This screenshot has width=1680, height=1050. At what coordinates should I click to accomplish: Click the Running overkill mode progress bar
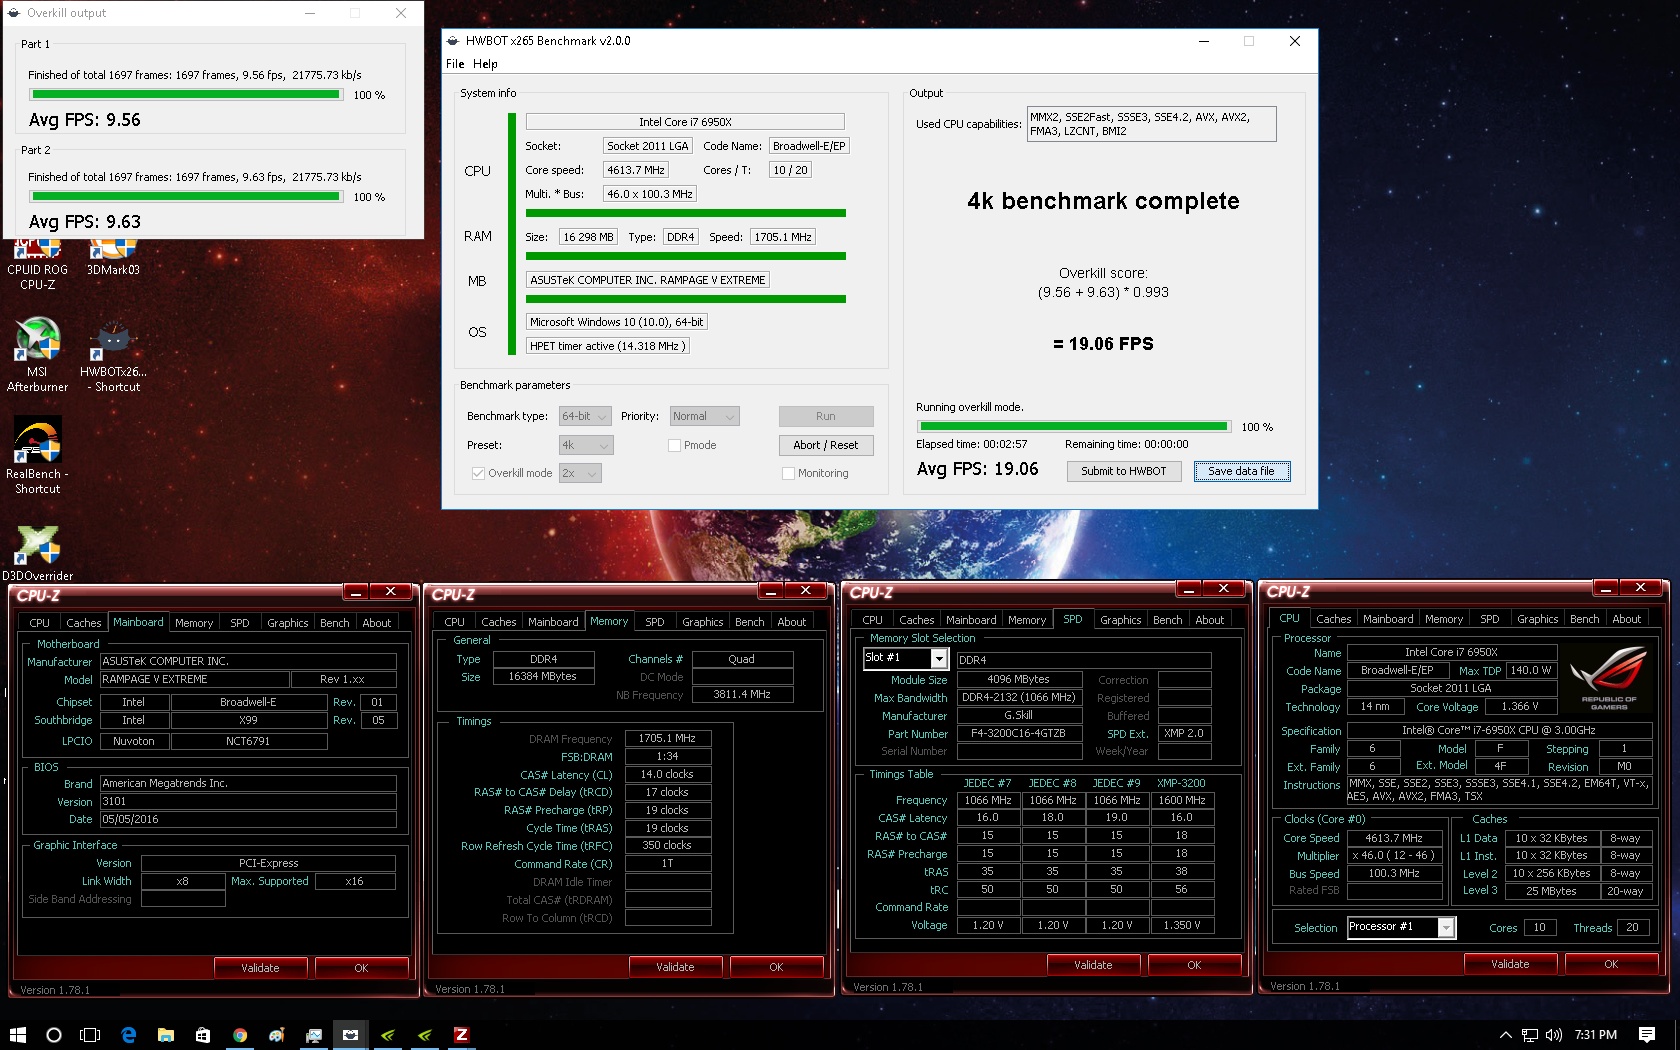tap(1074, 427)
